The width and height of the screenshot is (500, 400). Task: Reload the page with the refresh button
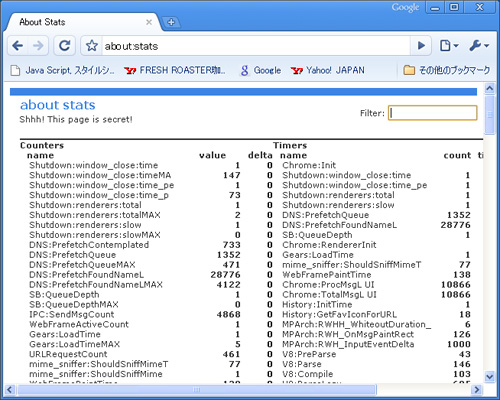tap(64, 46)
